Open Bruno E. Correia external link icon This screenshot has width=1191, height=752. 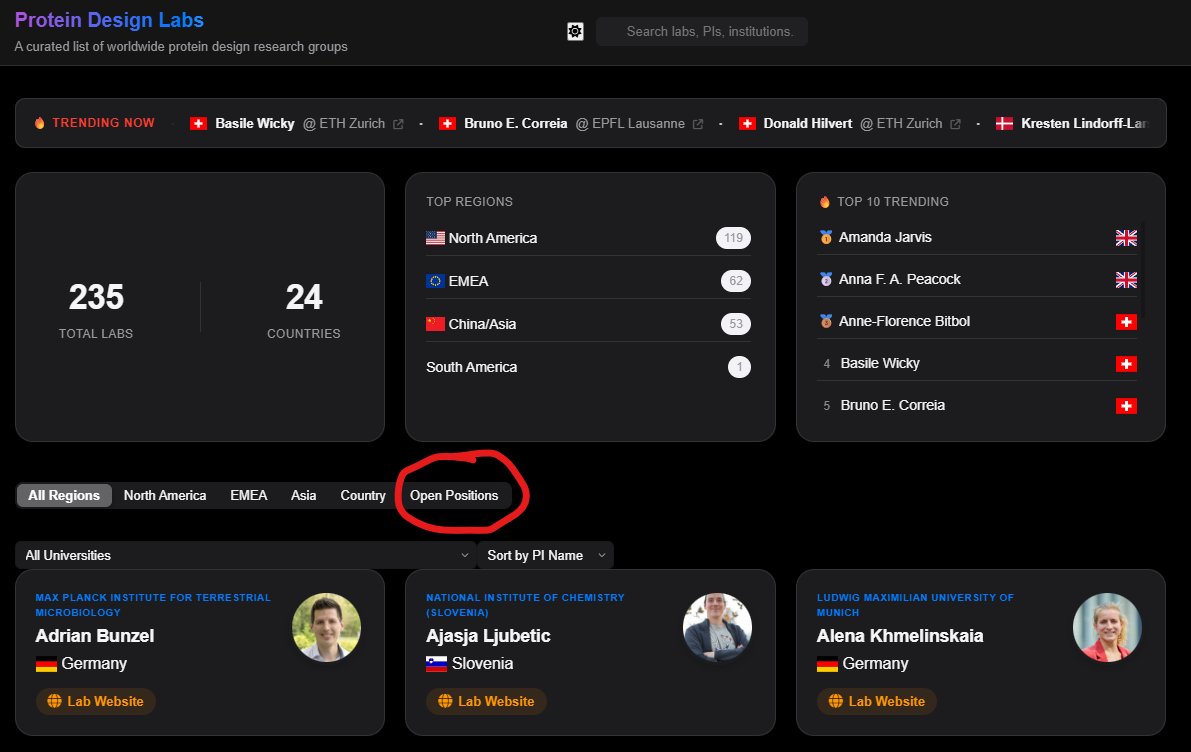pyautogui.click(x=697, y=124)
